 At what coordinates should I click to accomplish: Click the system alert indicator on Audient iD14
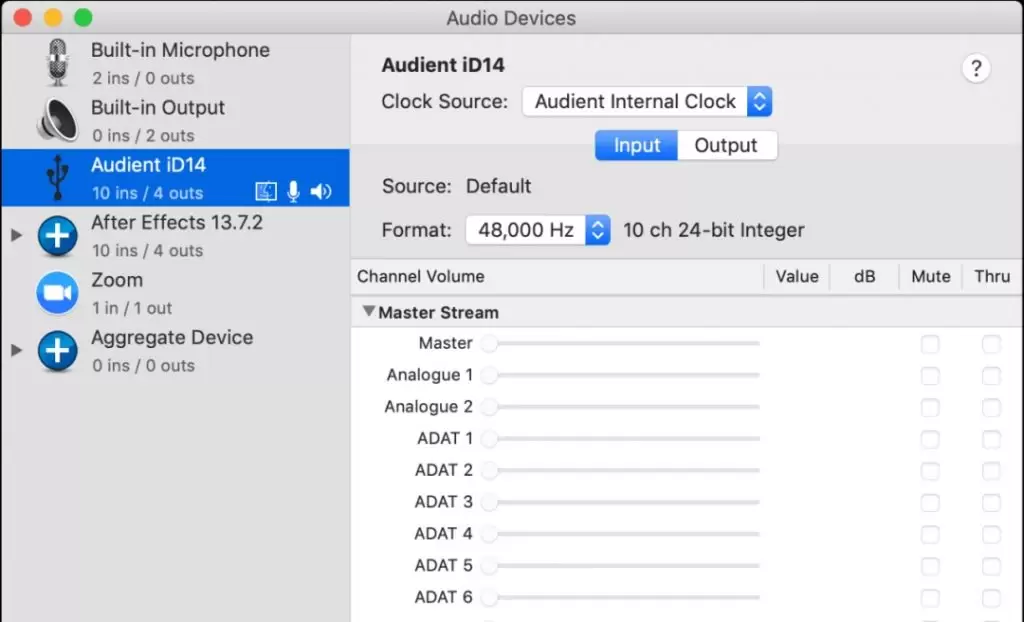coord(266,192)
